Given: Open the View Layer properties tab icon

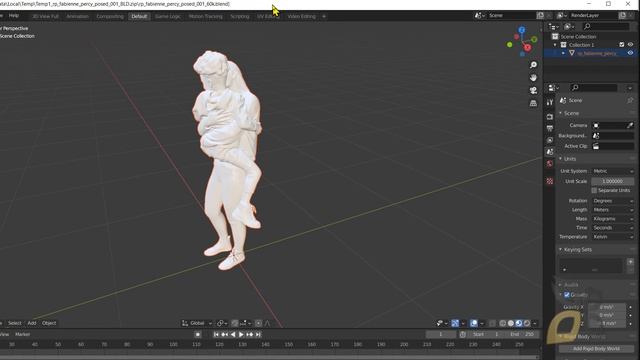Looking at the screenshot, I should (x=550, y=140).
